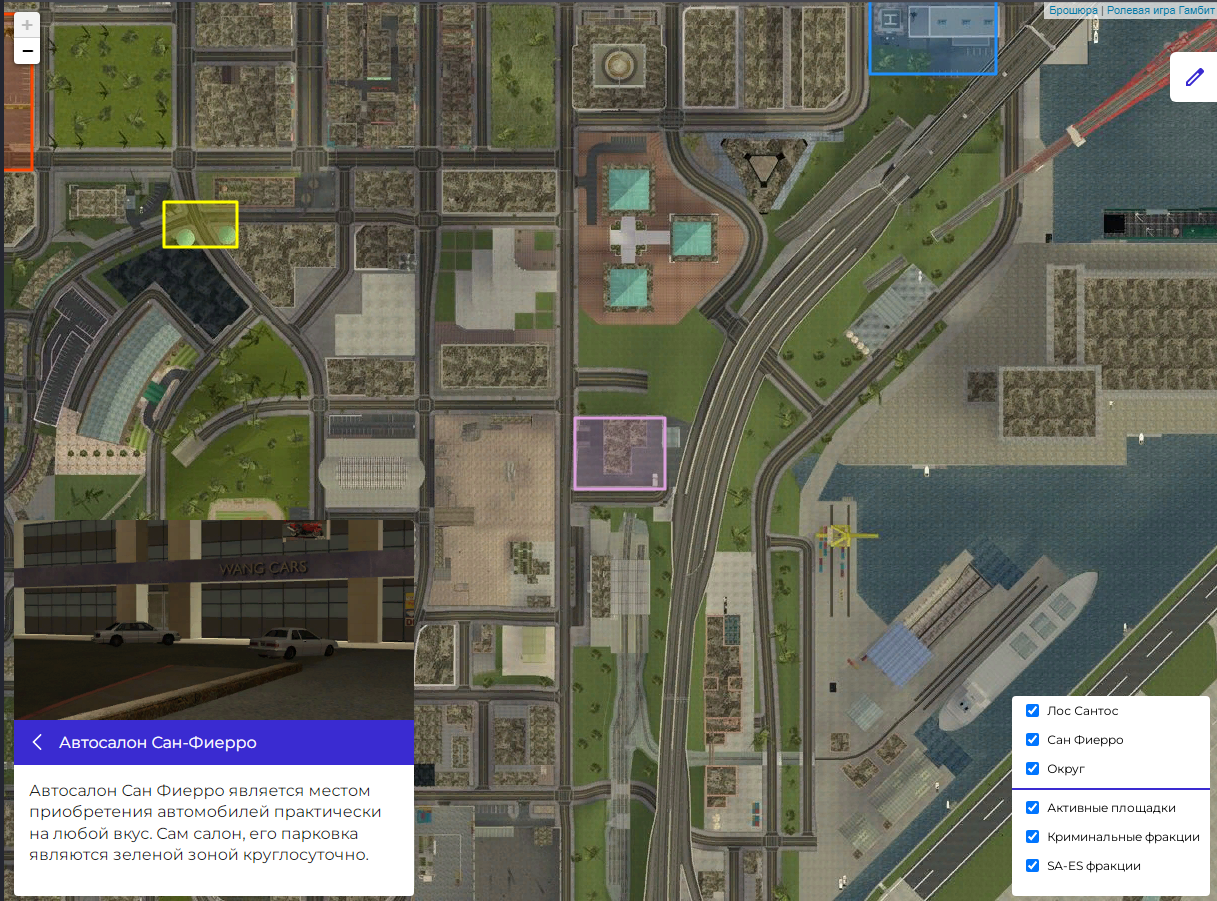Open the Брошюра link
Image resolution: width=1217 pixels, height=901 pixels.
(1072, 10)
